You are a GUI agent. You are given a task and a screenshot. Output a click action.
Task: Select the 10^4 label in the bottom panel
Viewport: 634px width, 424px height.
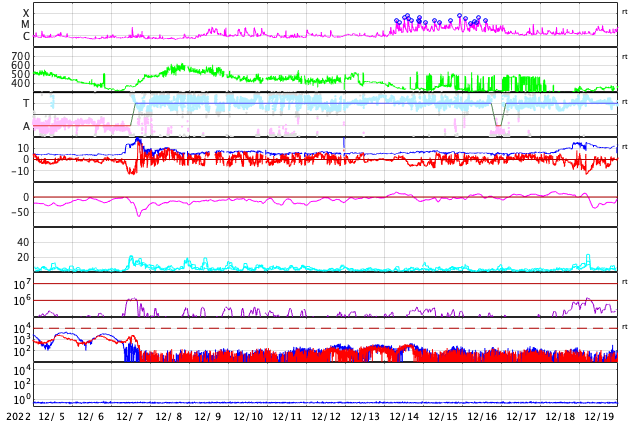tap(22, 369)
